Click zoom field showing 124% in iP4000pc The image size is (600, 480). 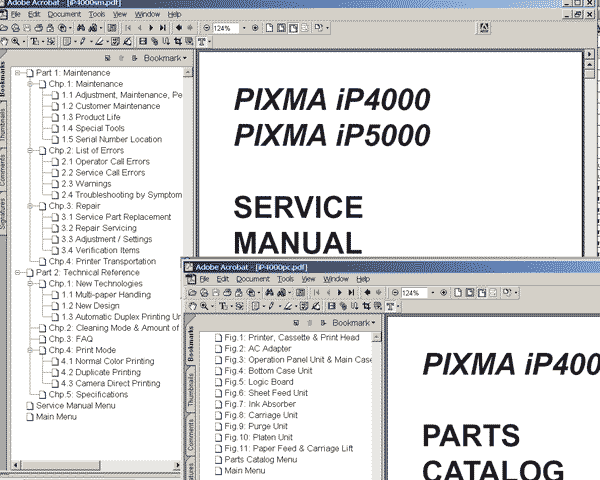(414, 293)
